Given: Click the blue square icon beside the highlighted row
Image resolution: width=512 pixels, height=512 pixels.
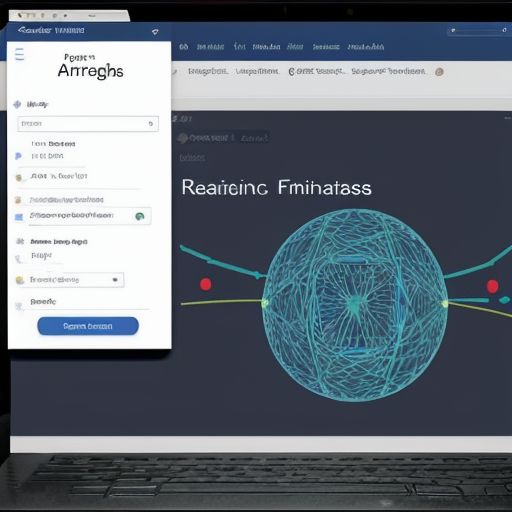Looking at the screenshot, I should [x=19, y=217].
